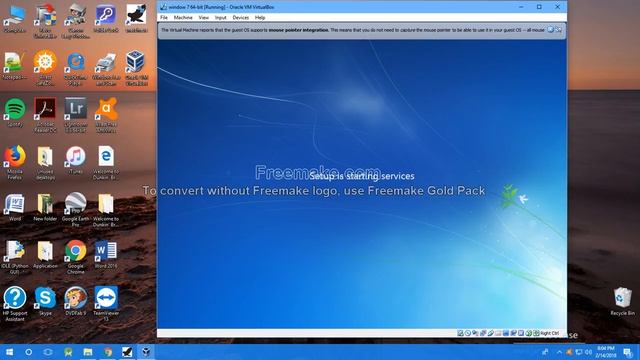
Task: Open the Input menu
Action: click(220, 18)
